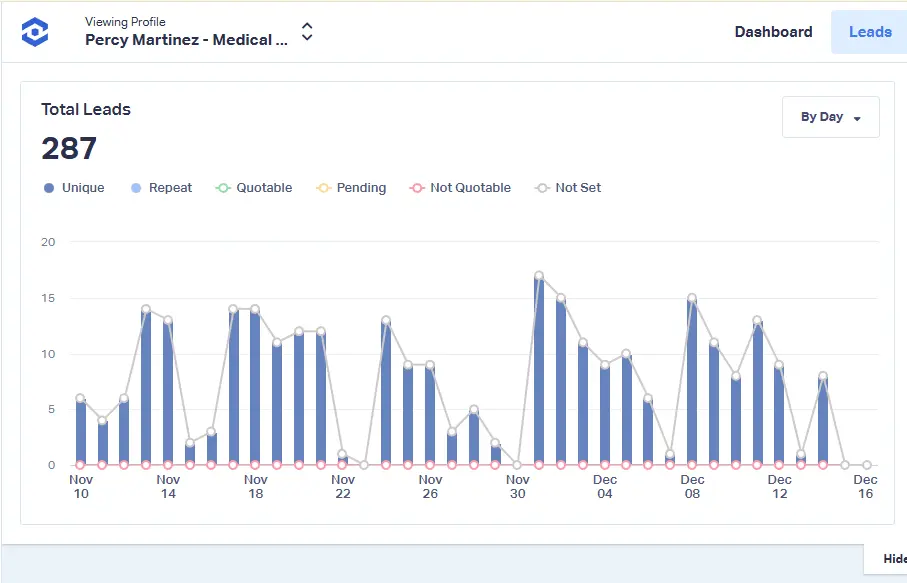907x583 pixels.
Task: Click the Pending yellow circle marker
Action: (324, 188)
